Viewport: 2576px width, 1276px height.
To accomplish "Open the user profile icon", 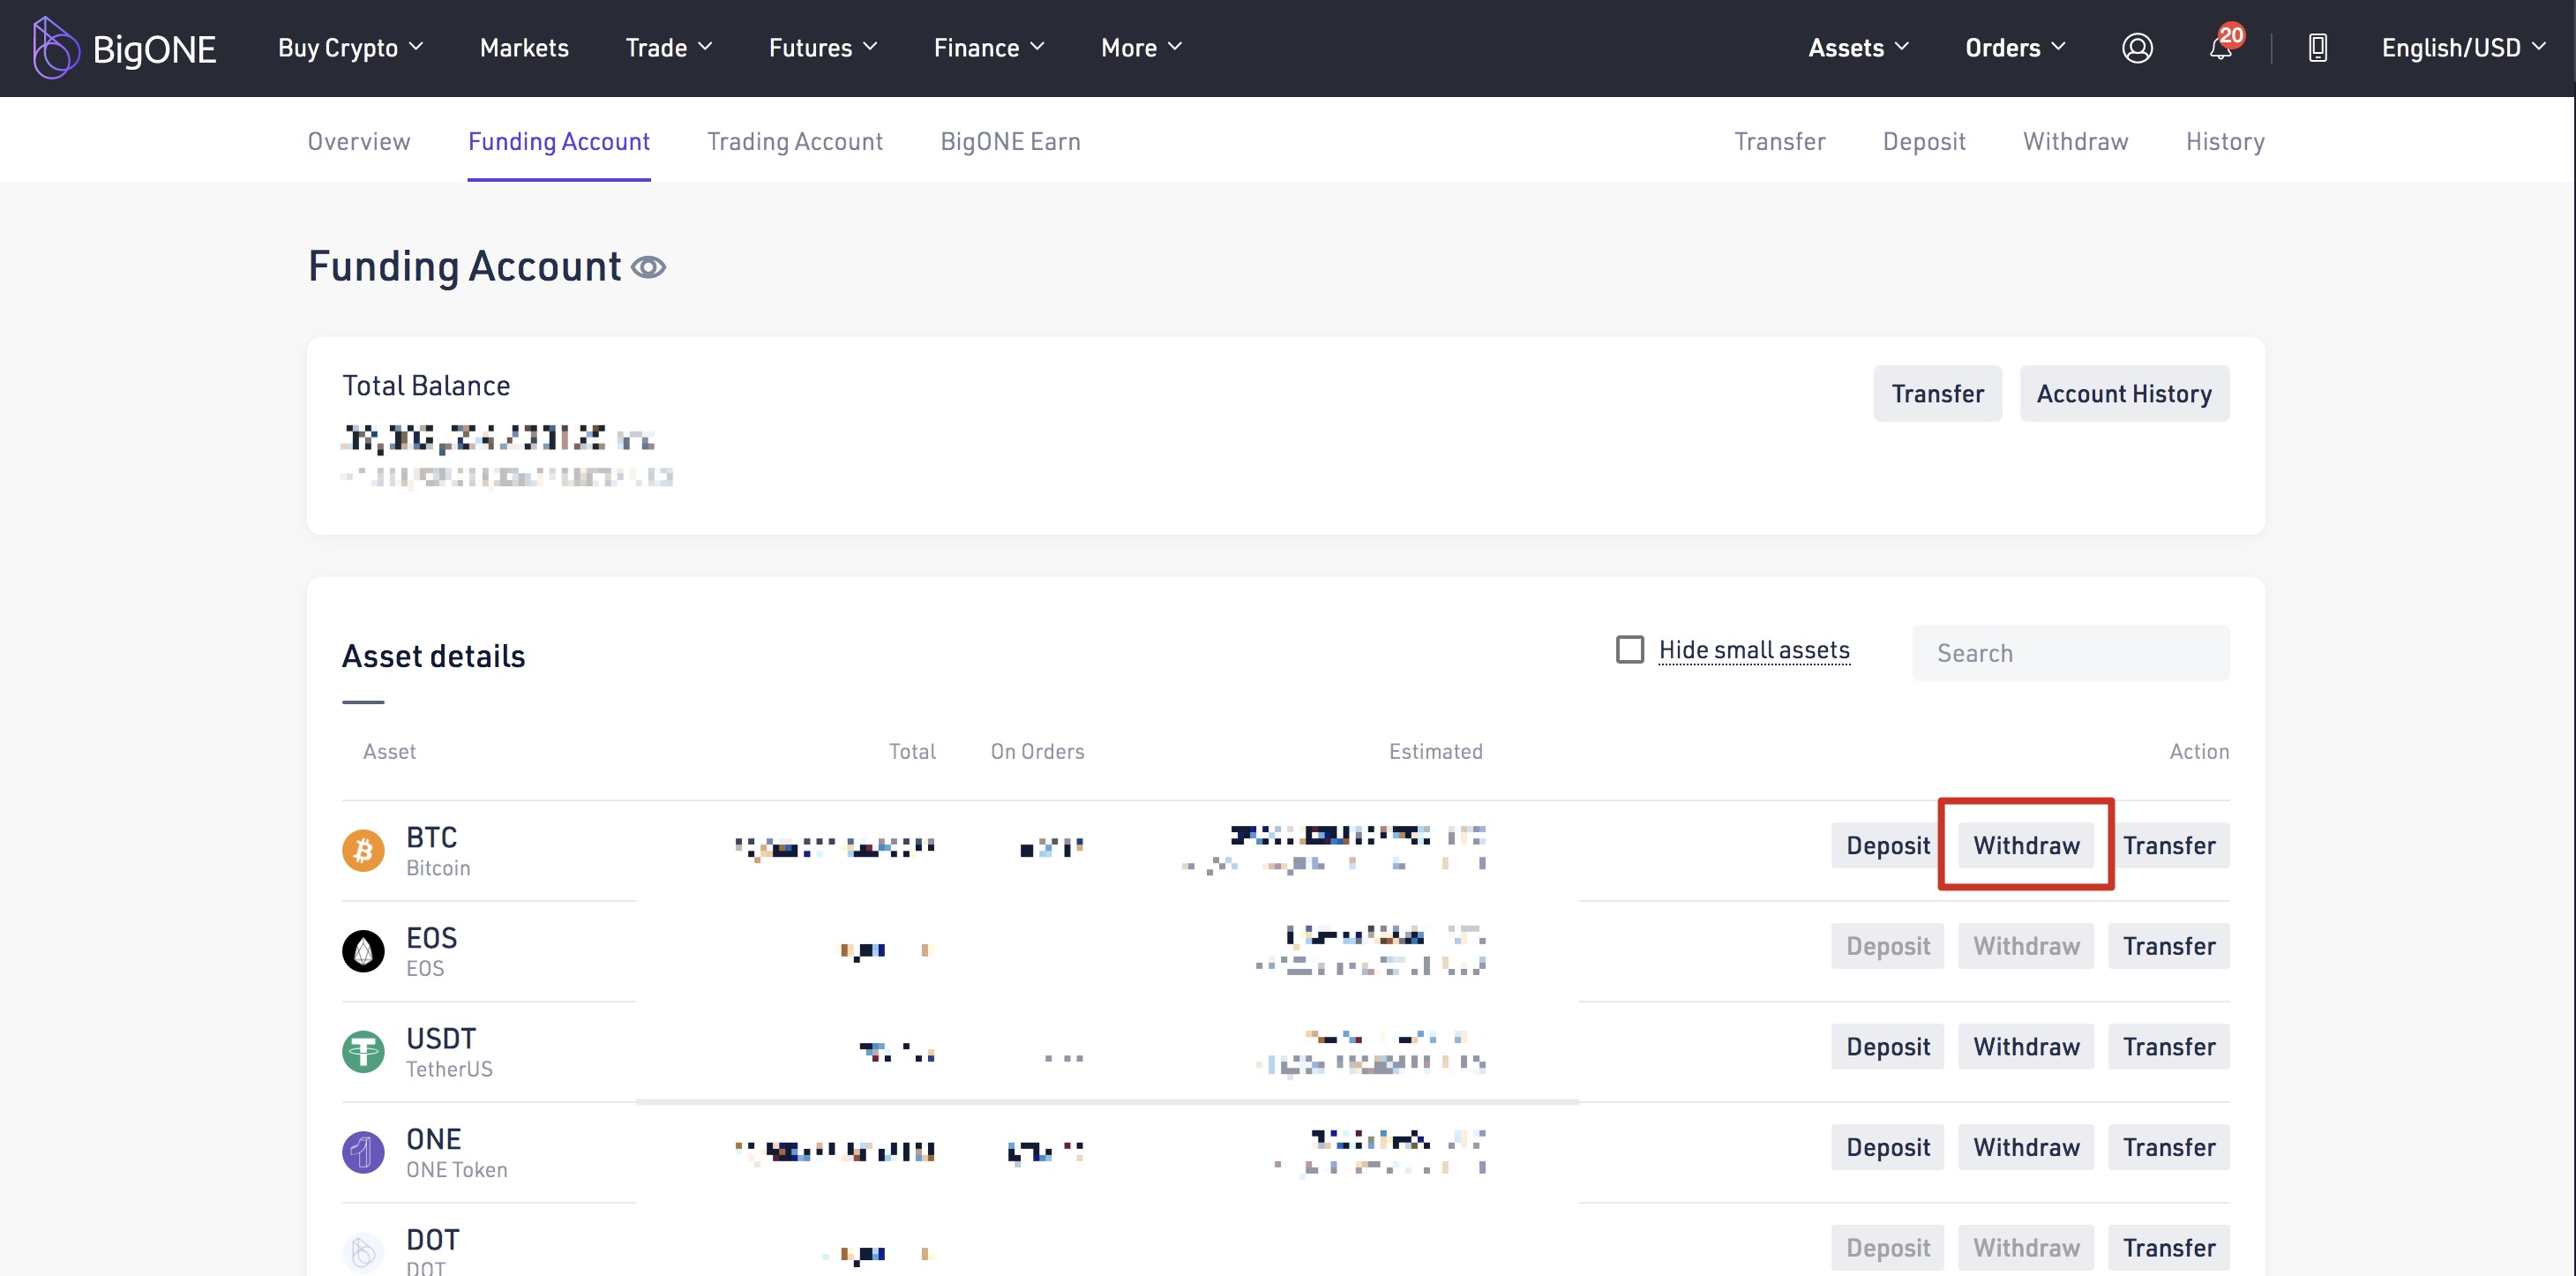I will tap(2137, 47).
